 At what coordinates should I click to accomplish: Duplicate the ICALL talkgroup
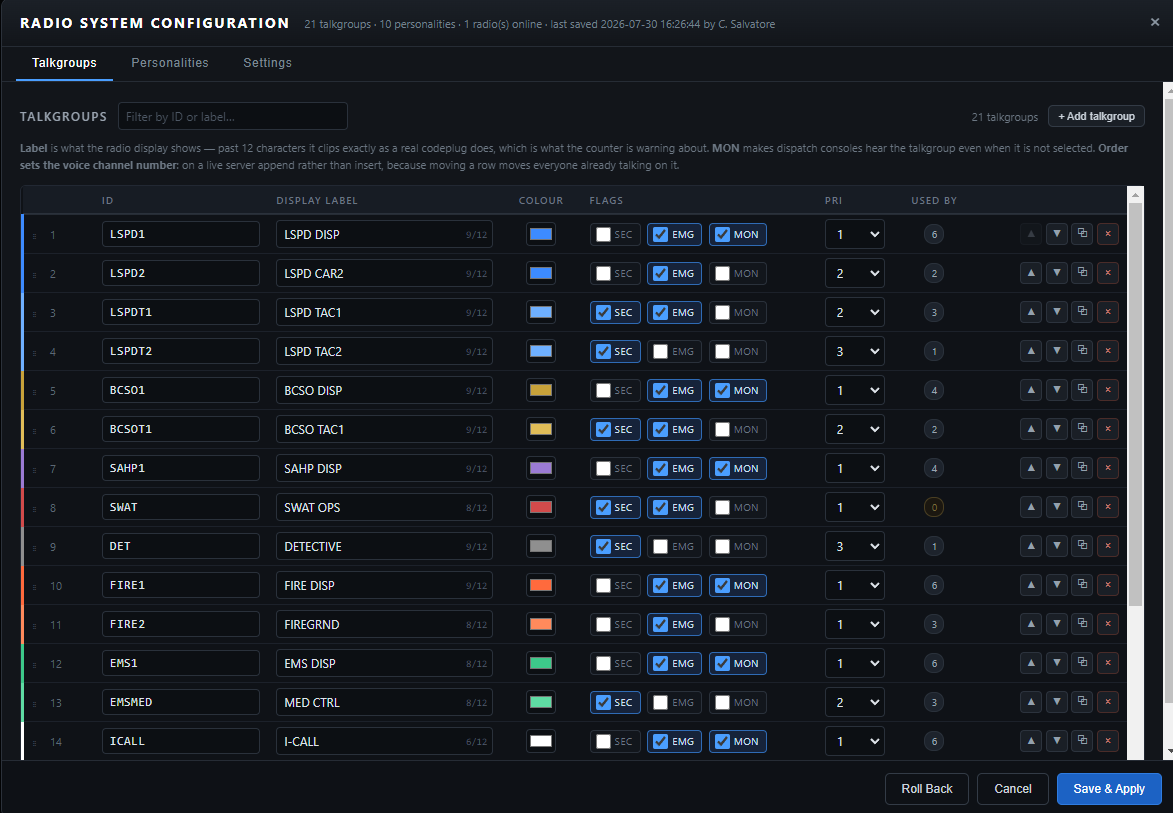(x=1082, y=740)
